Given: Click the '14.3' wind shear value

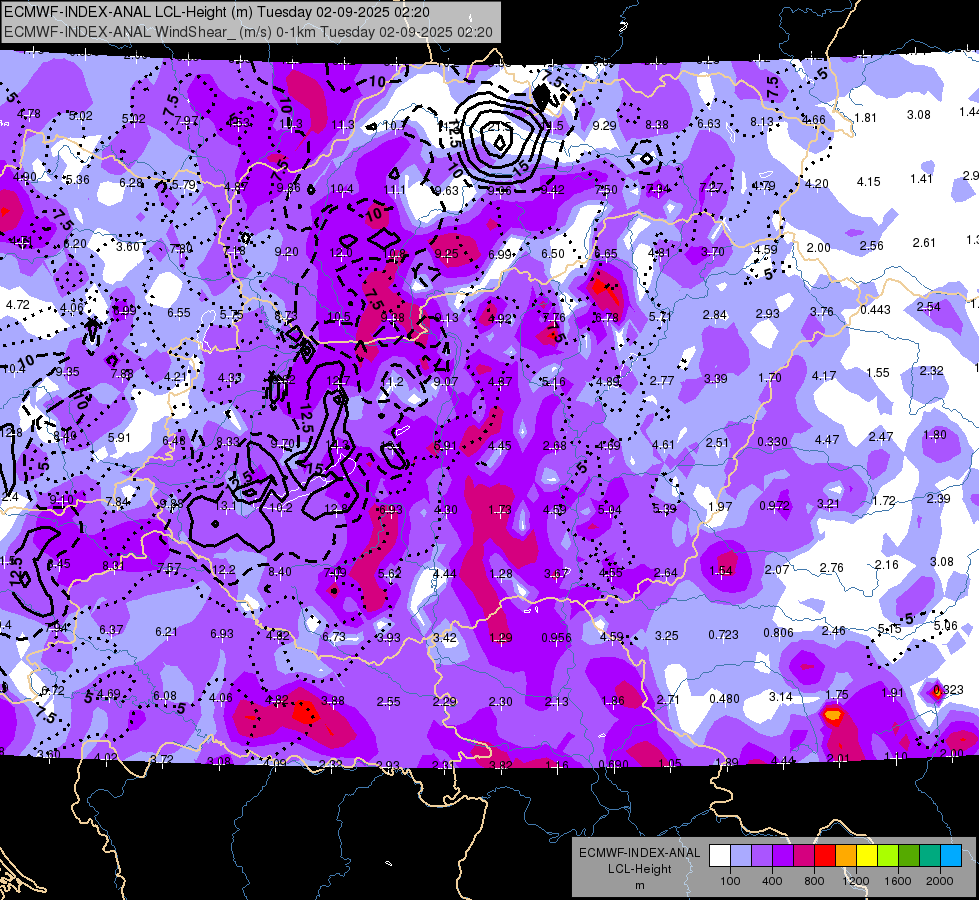Looking at the screenshot, I should coord(338,445).
